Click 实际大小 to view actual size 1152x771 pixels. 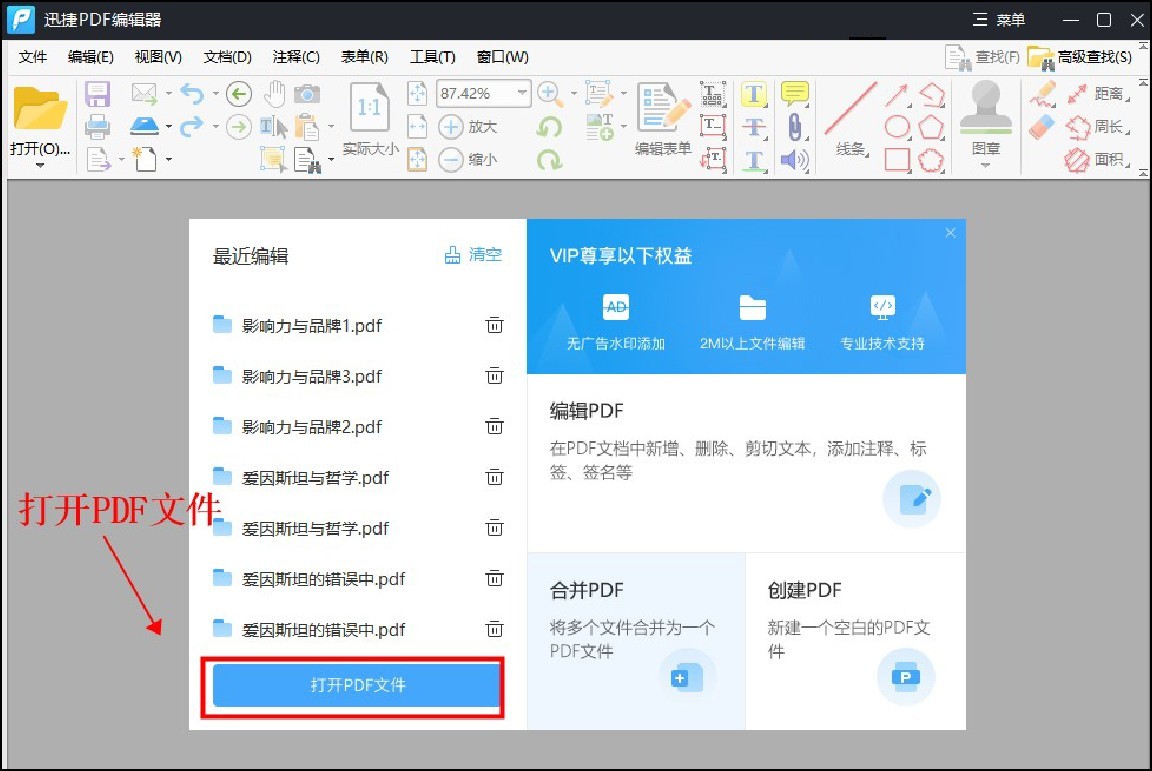tap(369, 125)
